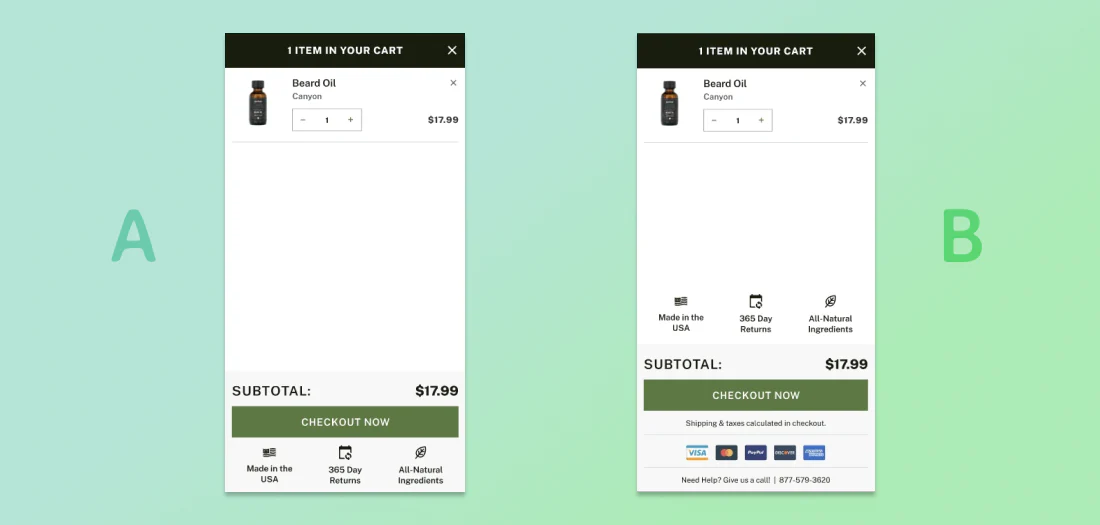Click the American Express icon

(x=814, y=453)
